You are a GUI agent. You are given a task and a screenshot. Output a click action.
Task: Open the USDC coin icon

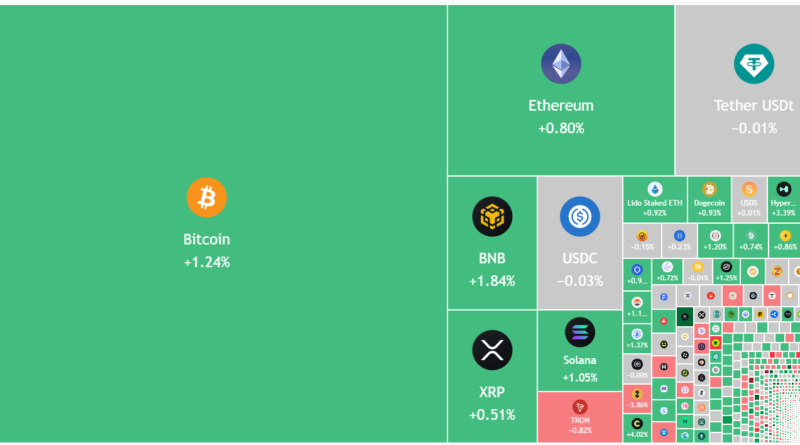(x=579, y=216)
